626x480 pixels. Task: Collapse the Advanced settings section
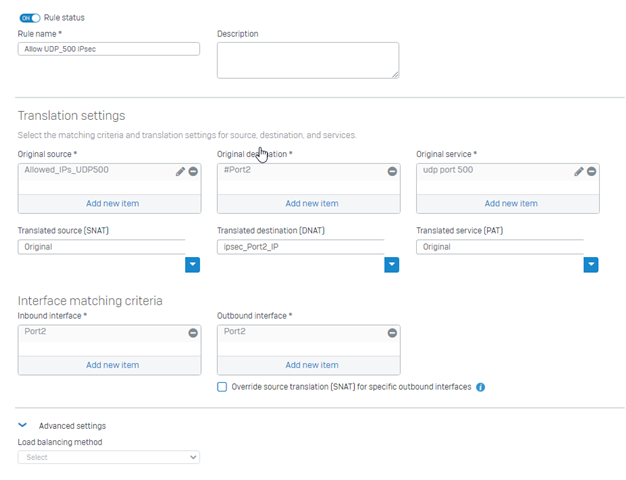pos(23,425)
